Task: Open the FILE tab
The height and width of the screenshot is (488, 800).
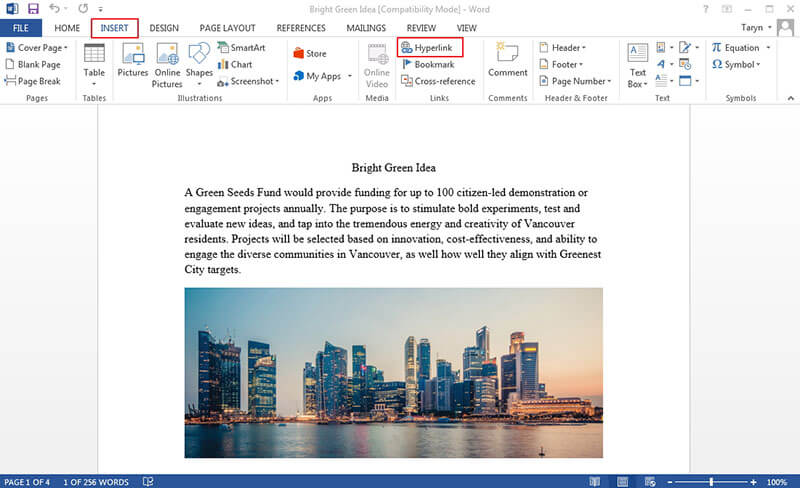Action: click(20, 28)
